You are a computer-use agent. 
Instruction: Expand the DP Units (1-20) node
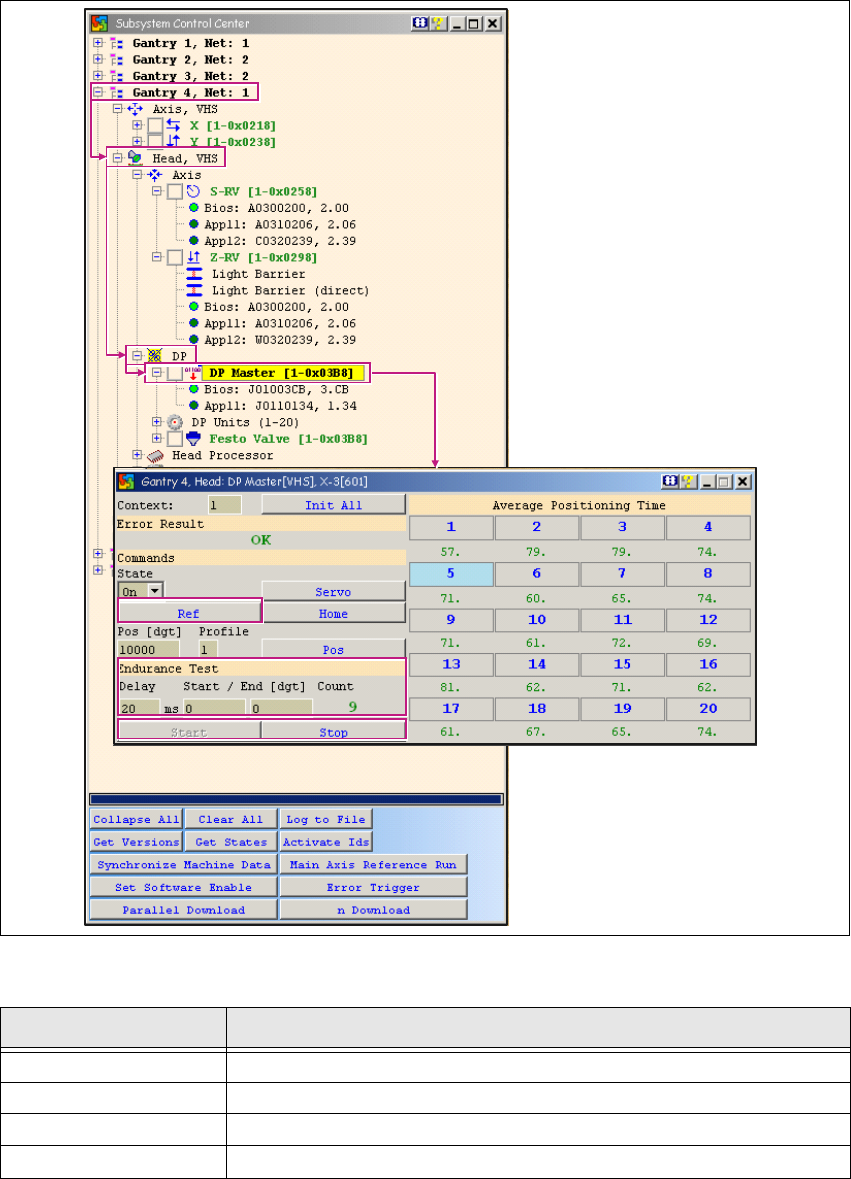pyautogui.click(x=156, y=422)
